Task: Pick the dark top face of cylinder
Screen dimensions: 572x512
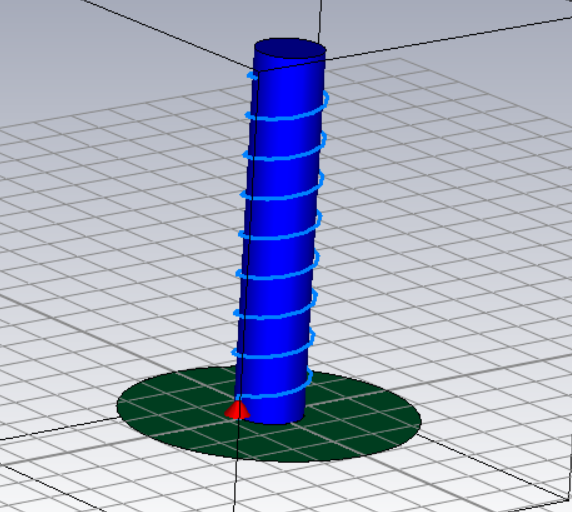Action: (x=290, y=48)
